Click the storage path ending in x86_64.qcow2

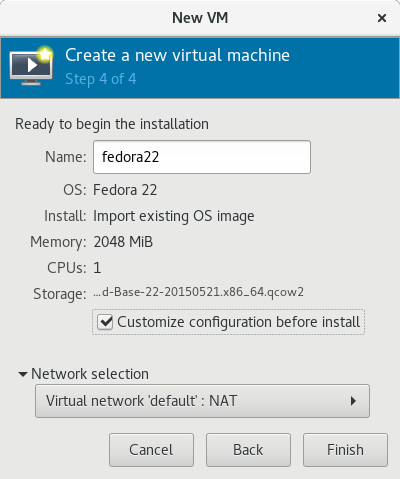tap(199, 292)
